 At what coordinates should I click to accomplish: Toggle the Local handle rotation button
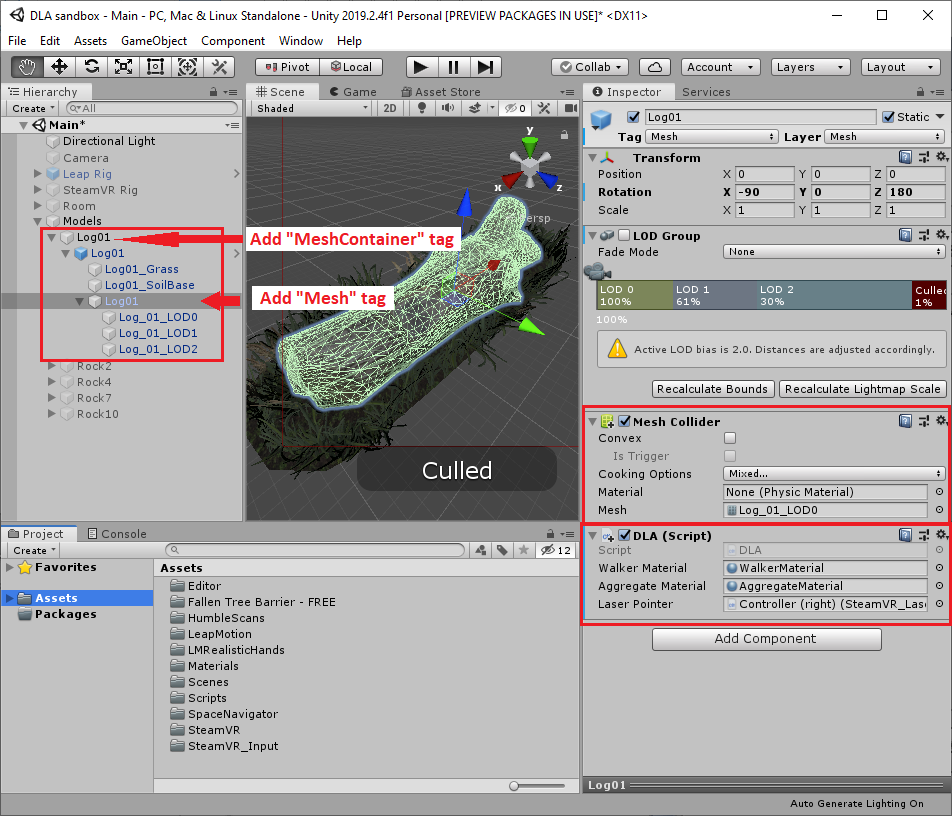tap(351, 67)
